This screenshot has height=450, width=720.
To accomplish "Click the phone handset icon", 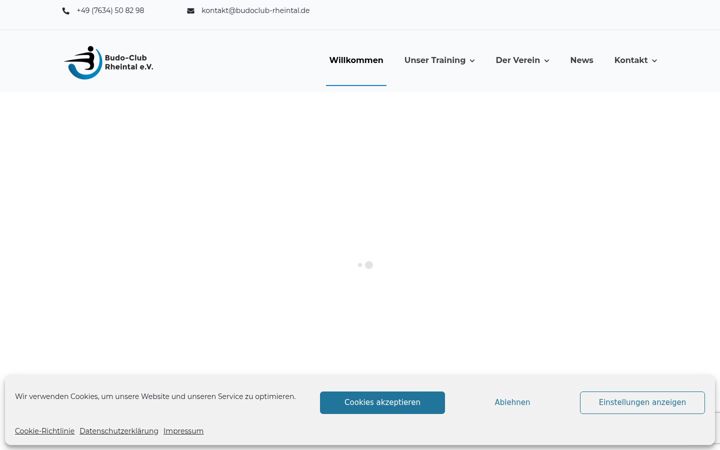I will [x=66, y=11].
